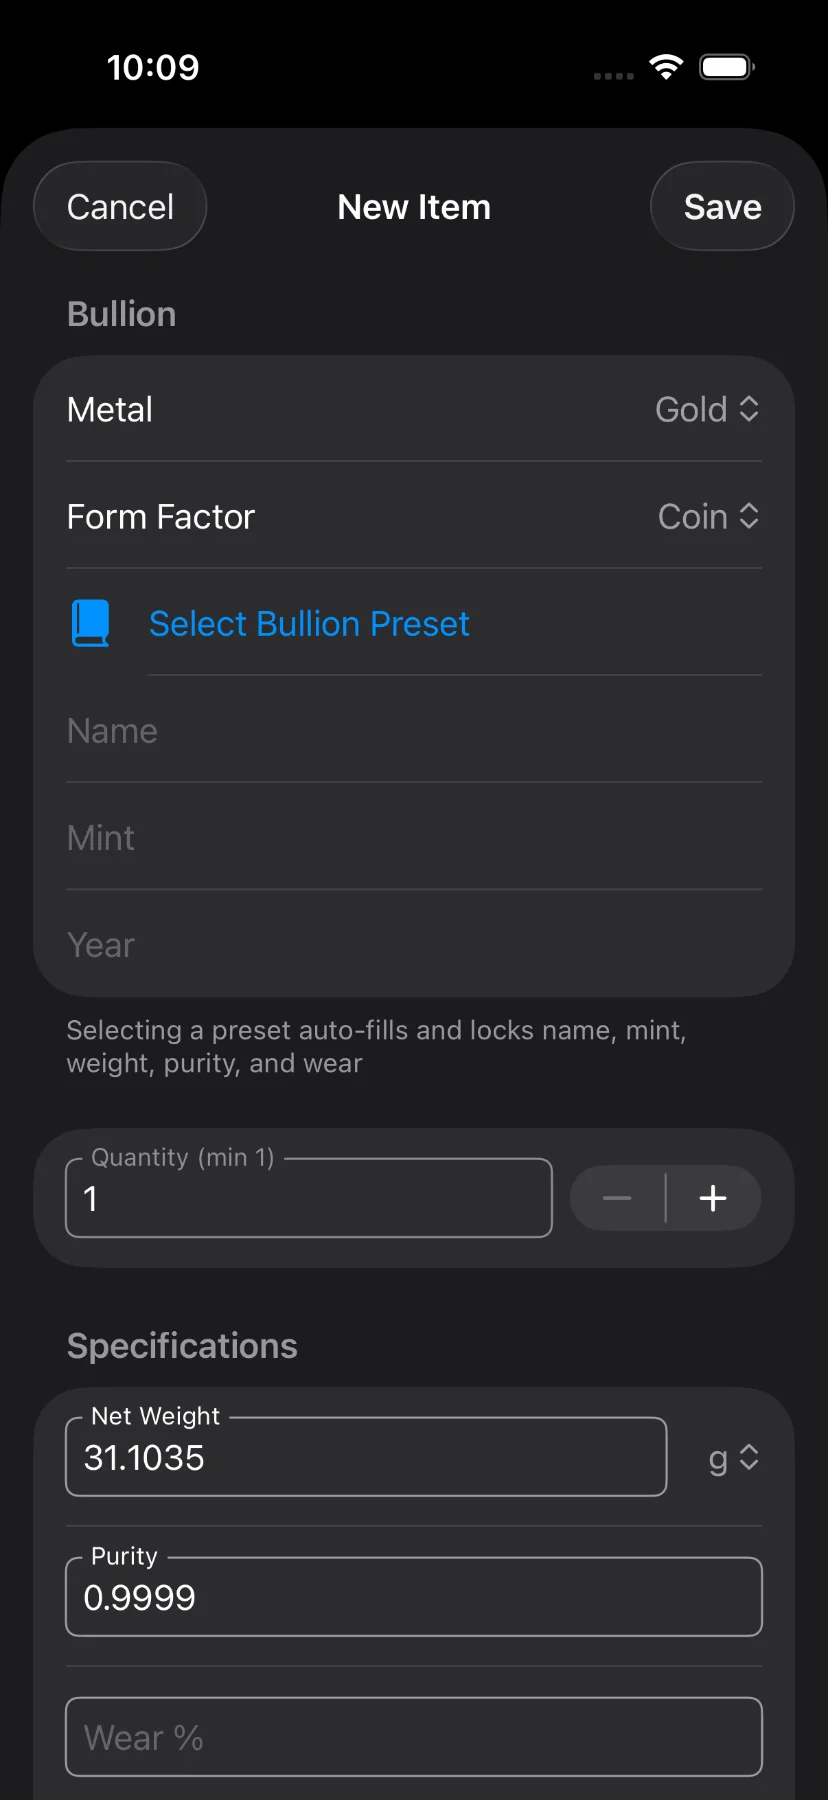Save the new item

[722, 206]
